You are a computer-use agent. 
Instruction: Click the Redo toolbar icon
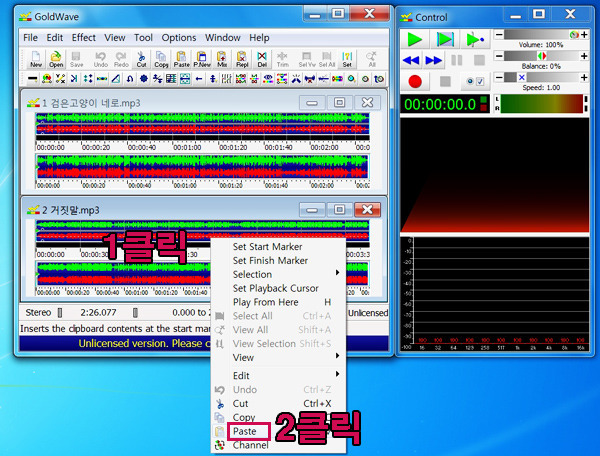(121, 59)
